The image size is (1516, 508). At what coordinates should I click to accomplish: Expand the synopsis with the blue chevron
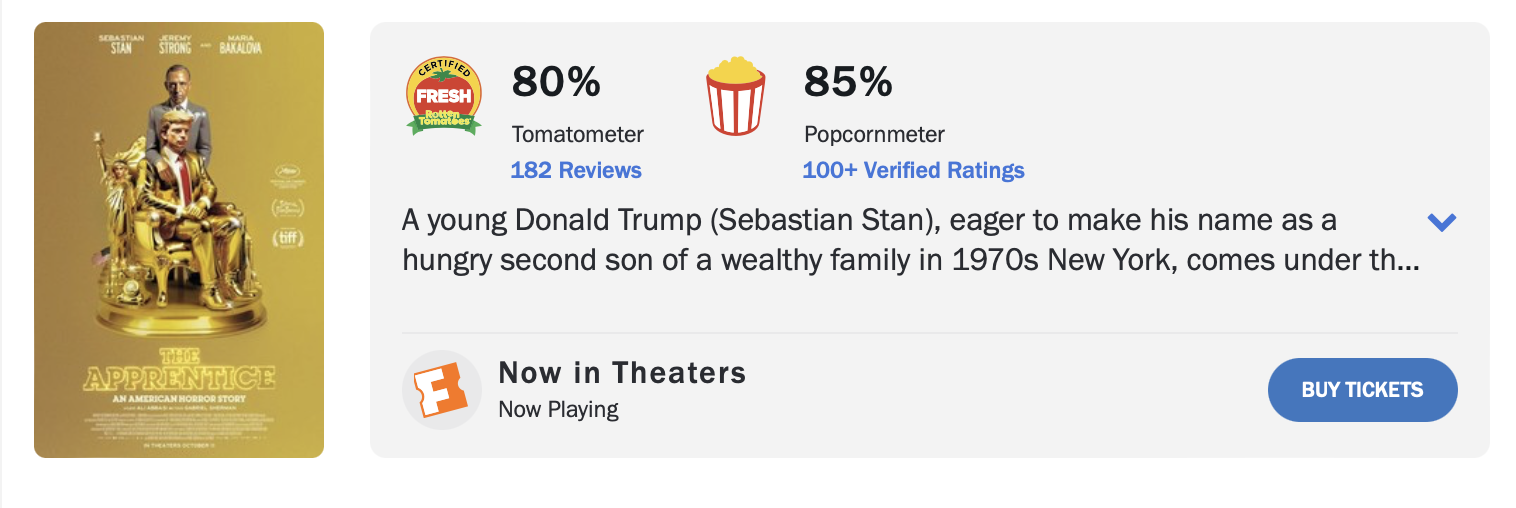1441,222
